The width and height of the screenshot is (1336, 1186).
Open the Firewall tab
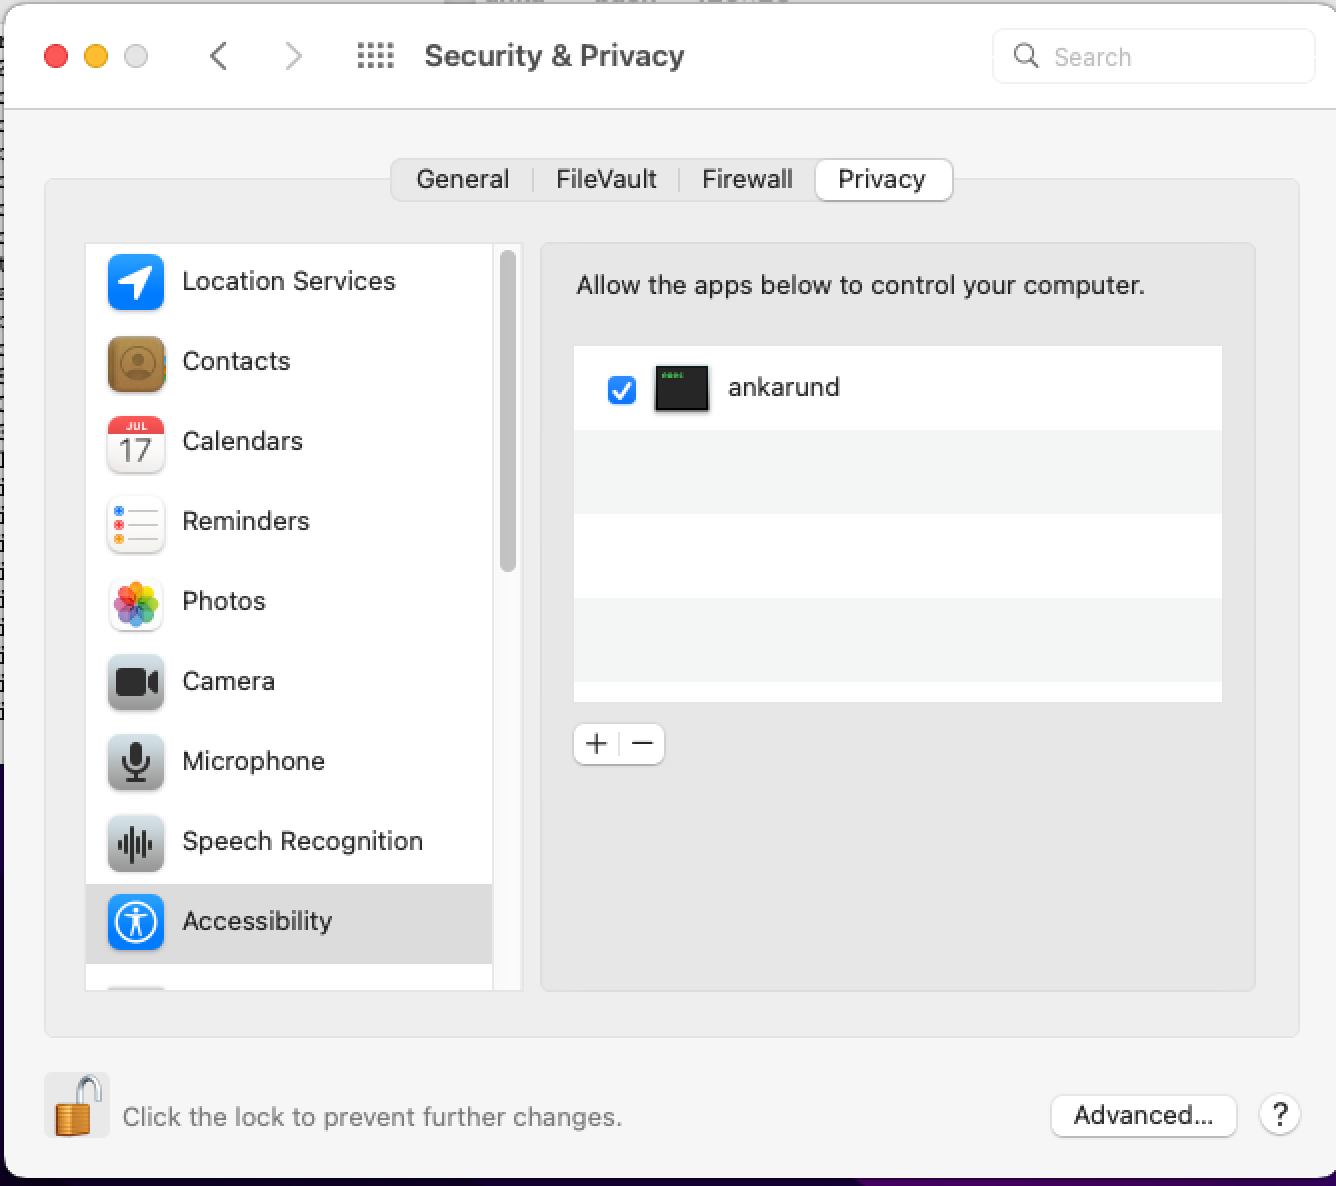747,179
